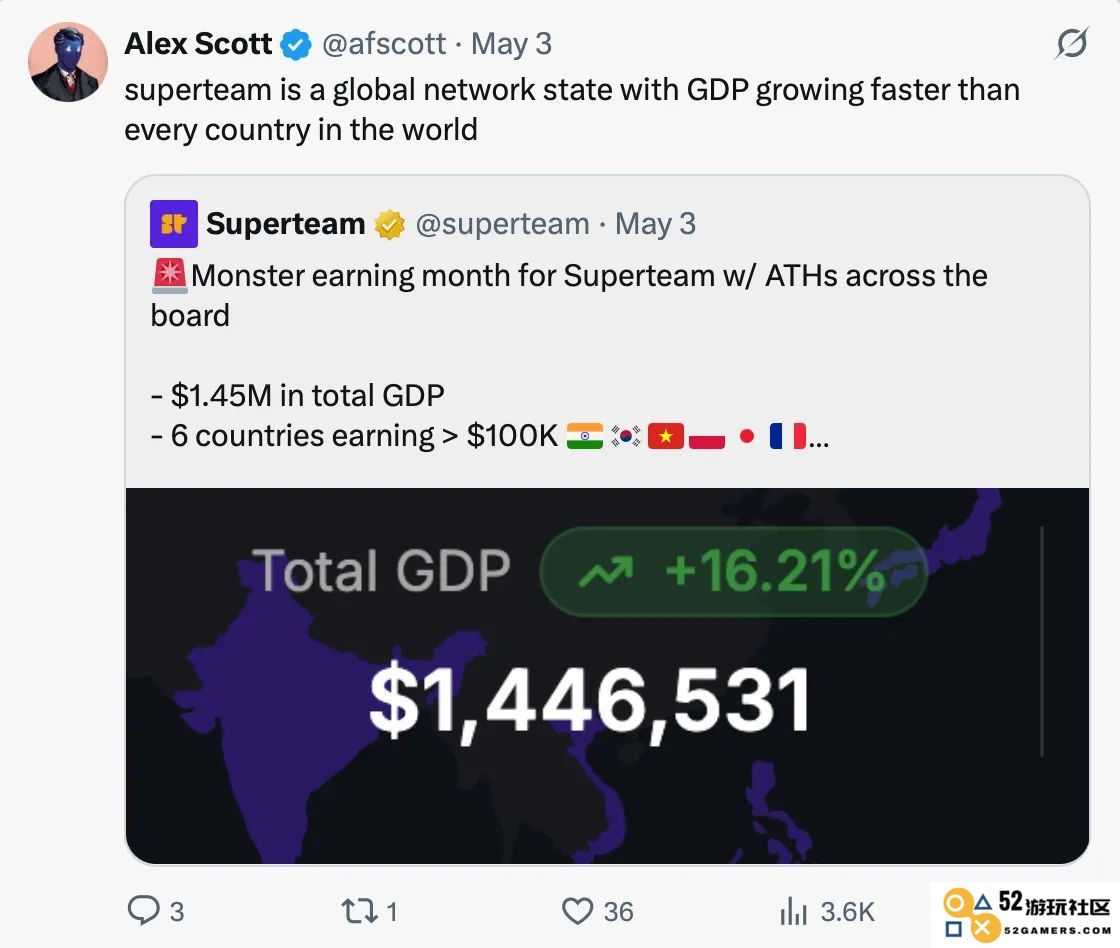Like the tweet with the heart icon
This screenshot has height=948, width=1120.
click(577, 911)
